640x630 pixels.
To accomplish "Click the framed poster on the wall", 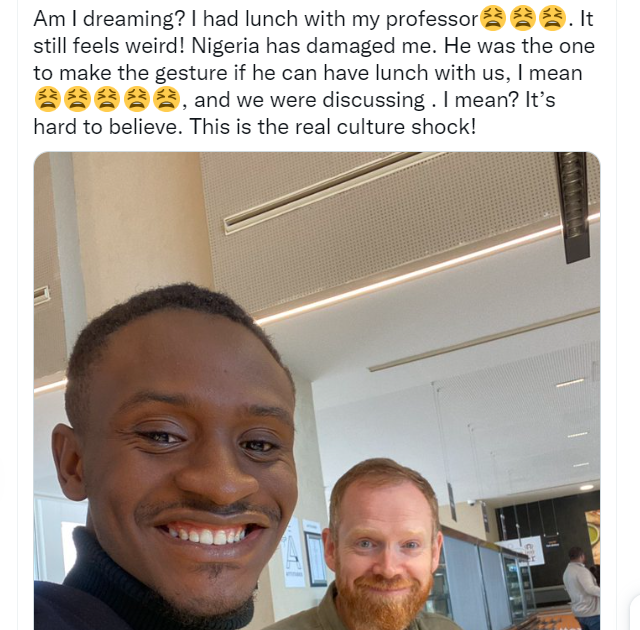I will point(315,558).
